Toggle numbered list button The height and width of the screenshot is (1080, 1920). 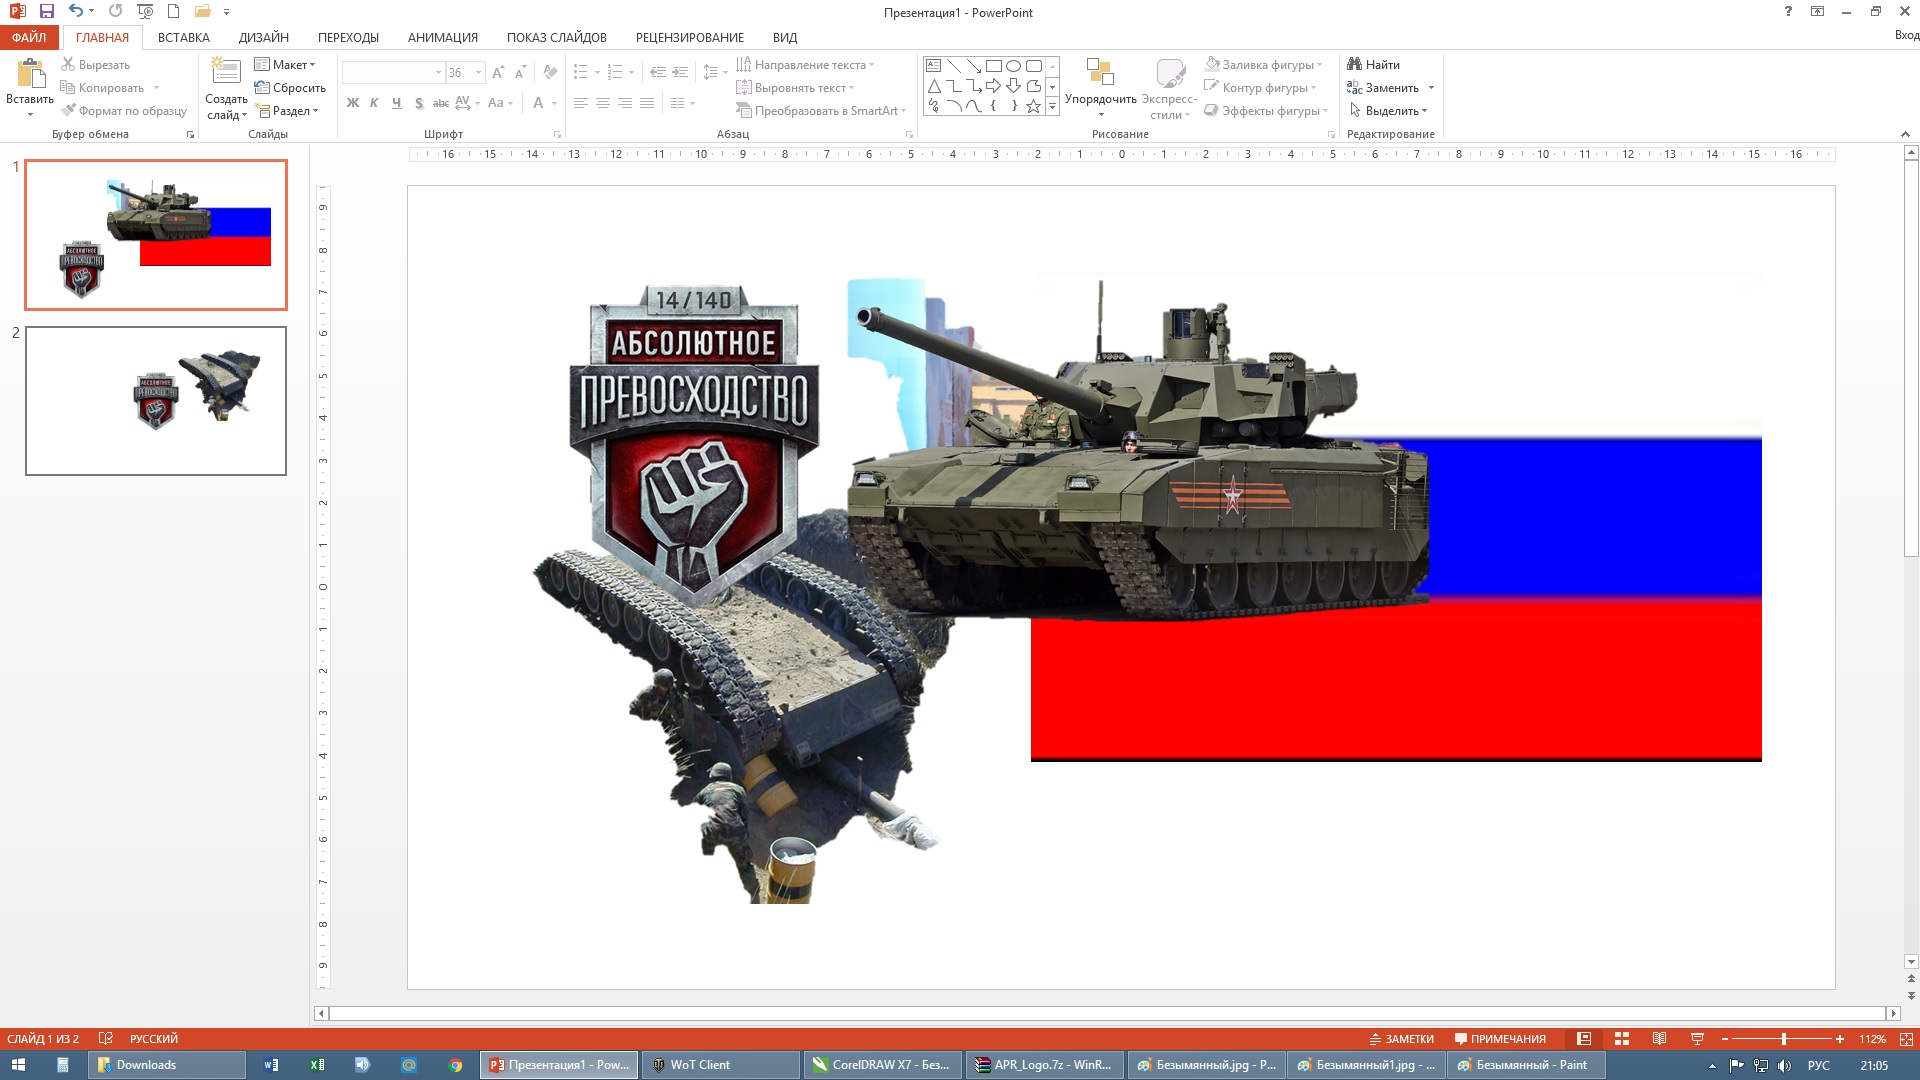[615, 73]
